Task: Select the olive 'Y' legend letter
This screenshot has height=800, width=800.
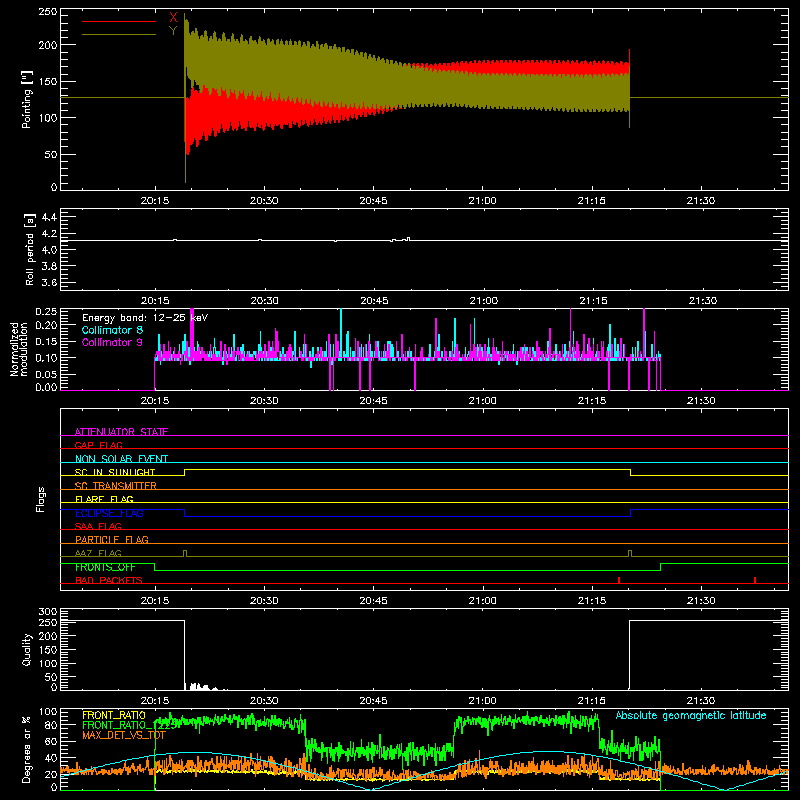Action: 173,31
